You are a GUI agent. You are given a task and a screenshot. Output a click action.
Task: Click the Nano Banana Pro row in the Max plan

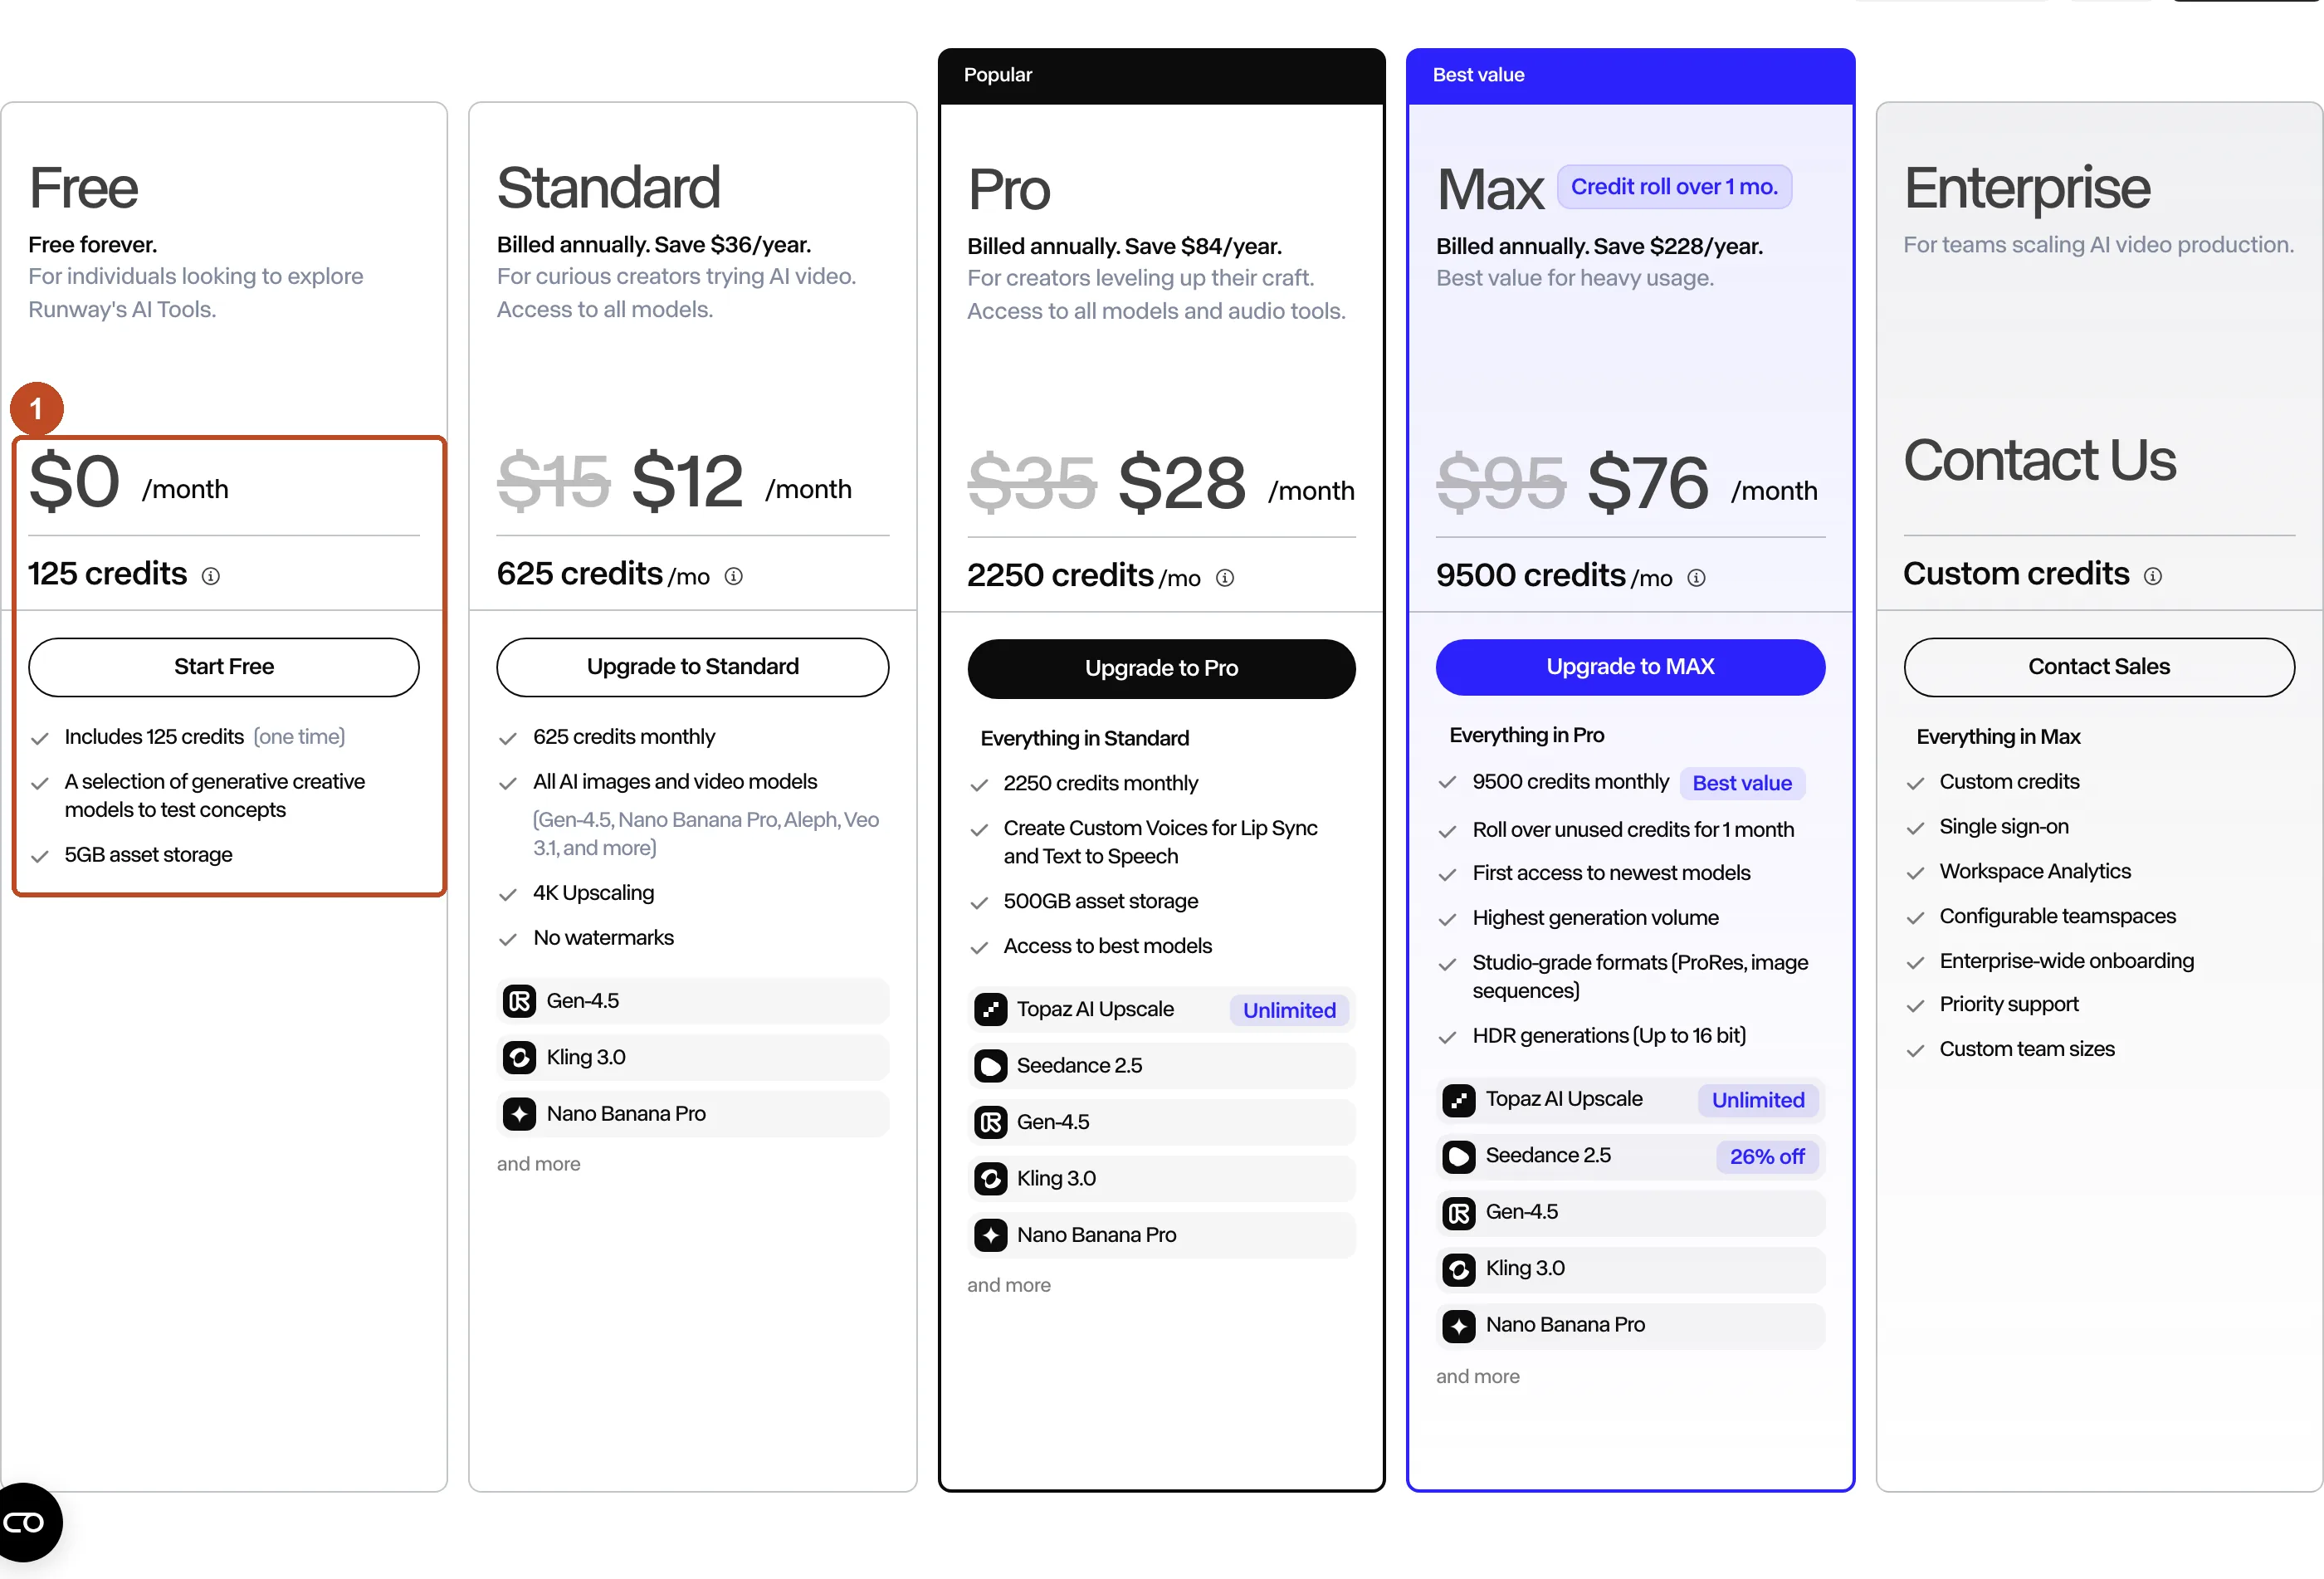pos(1631,1325)
